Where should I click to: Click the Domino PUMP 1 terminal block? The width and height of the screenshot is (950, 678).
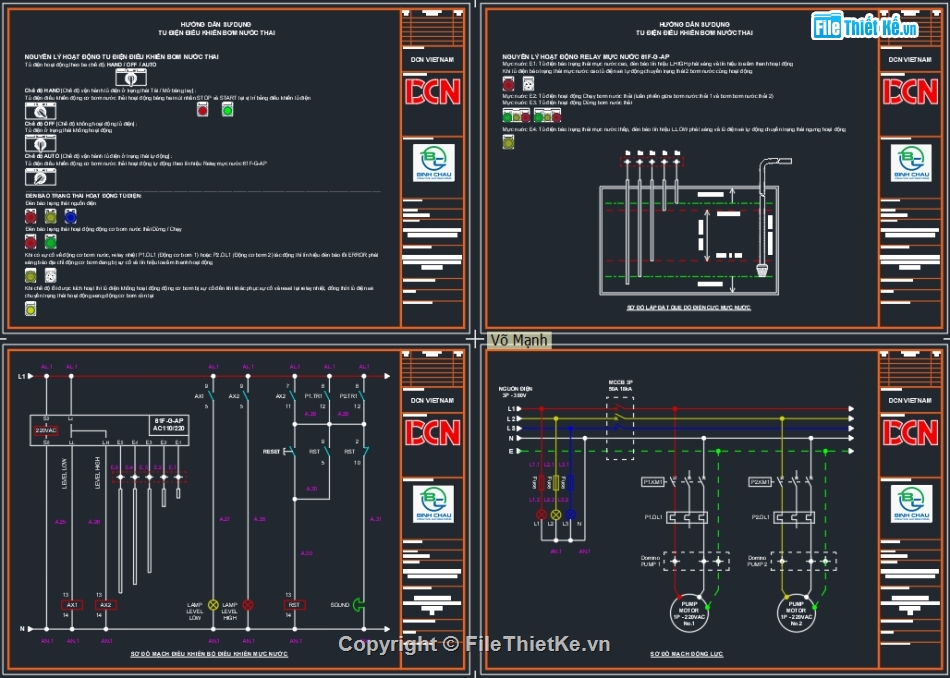696,561
